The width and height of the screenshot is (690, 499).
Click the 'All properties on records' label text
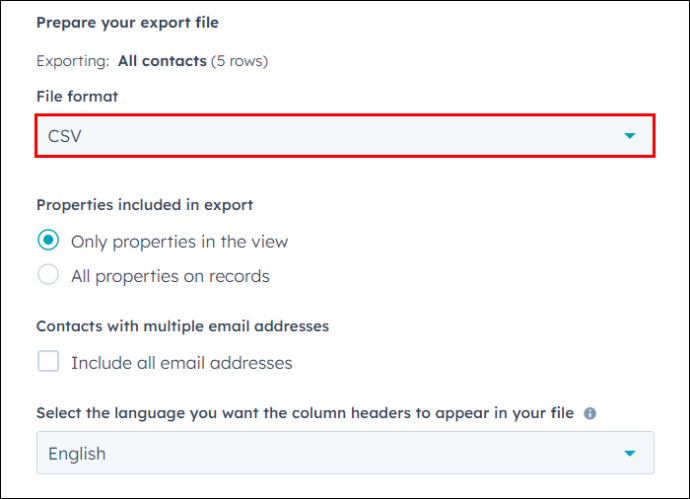coord(170,276)
